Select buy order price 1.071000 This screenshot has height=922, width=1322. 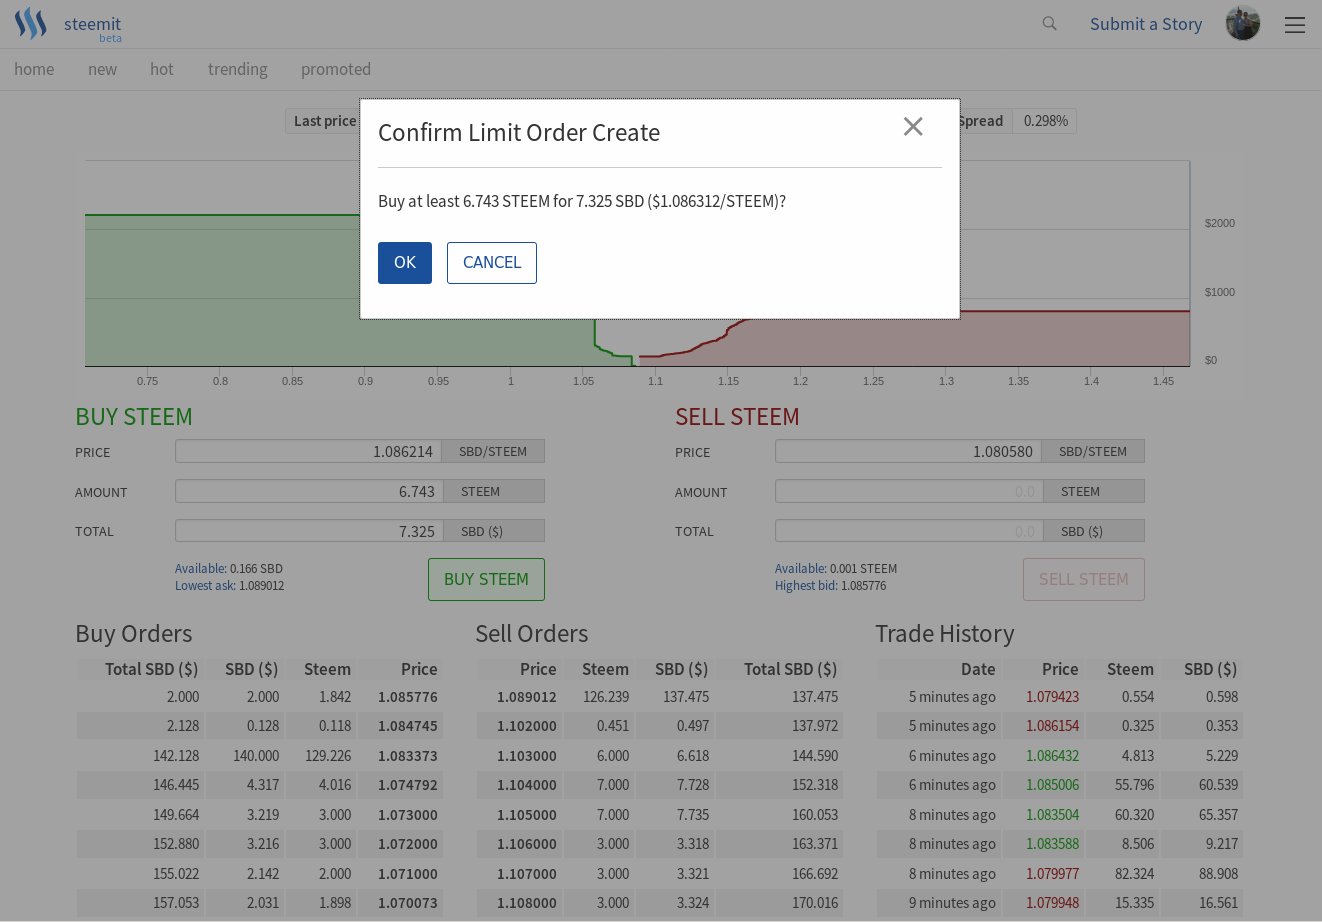coord(408,874)
